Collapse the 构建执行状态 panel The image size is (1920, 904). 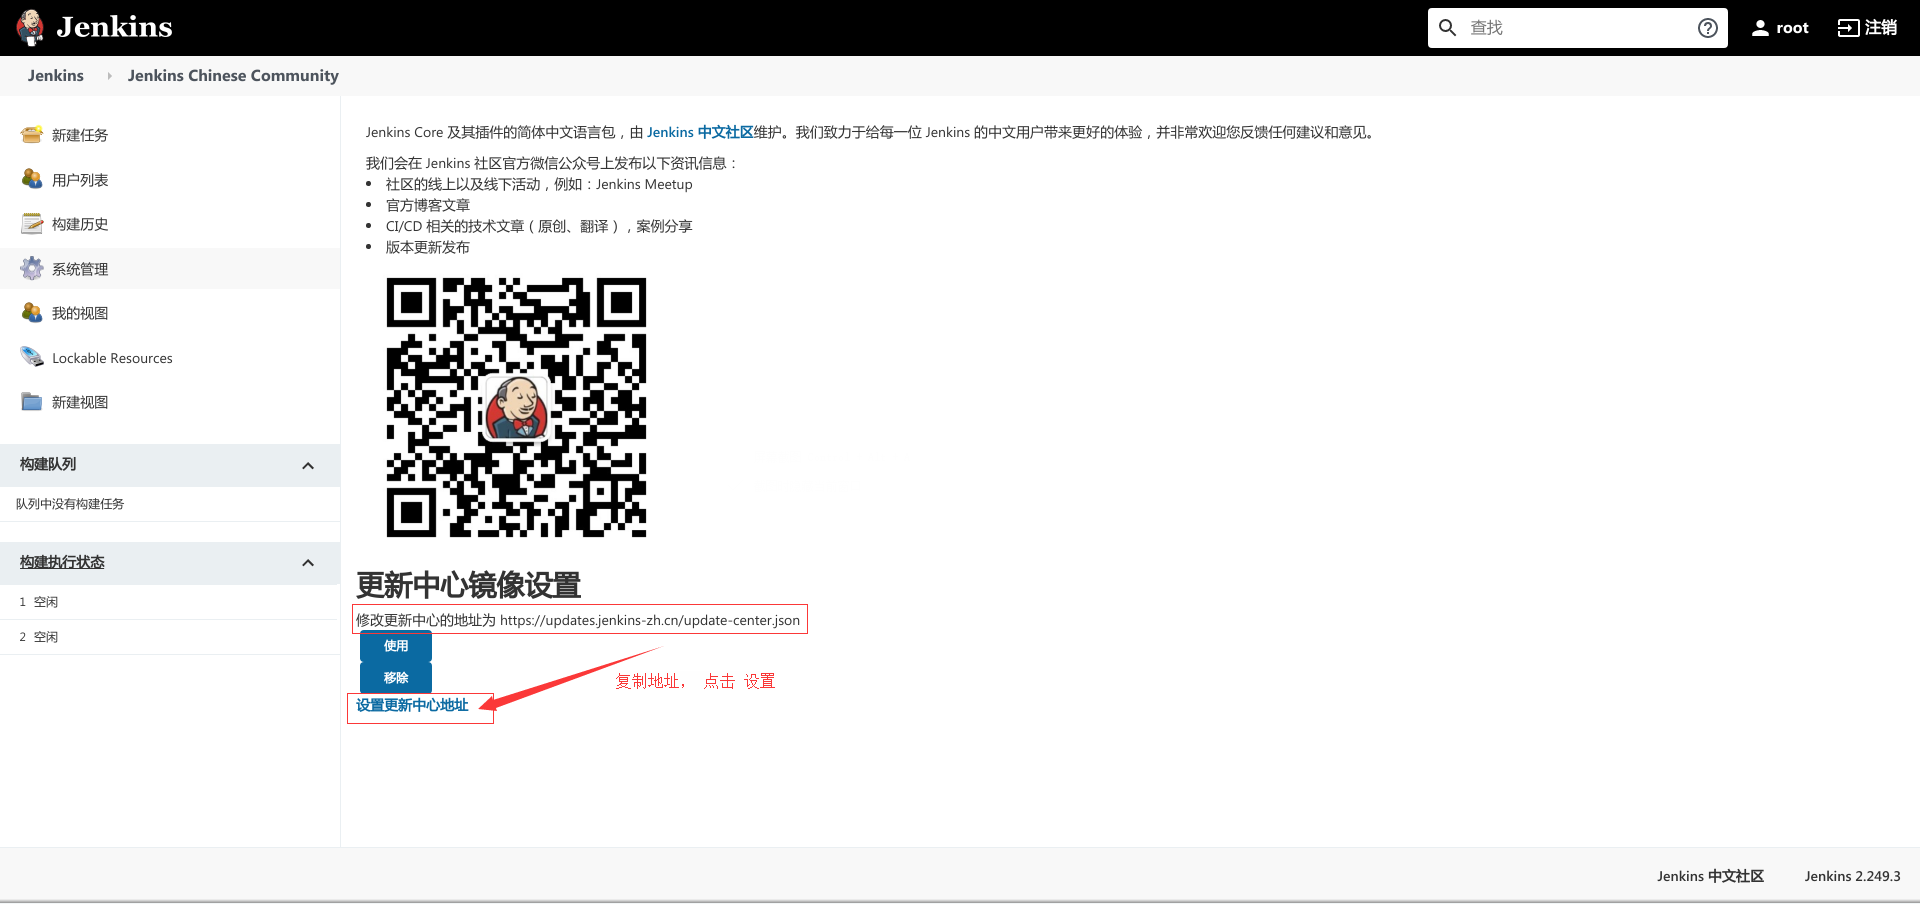click(308, 563)
